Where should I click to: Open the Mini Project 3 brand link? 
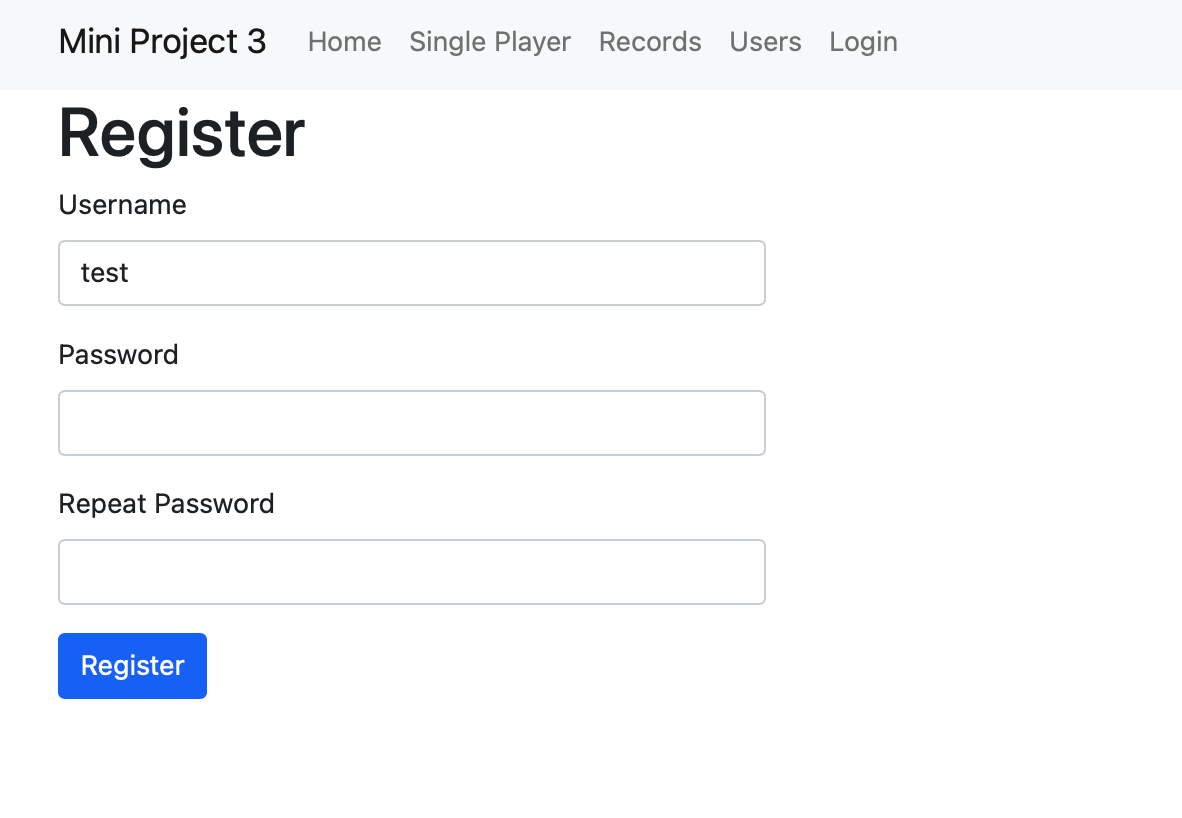pyautogui.click(x=162, y=41)
